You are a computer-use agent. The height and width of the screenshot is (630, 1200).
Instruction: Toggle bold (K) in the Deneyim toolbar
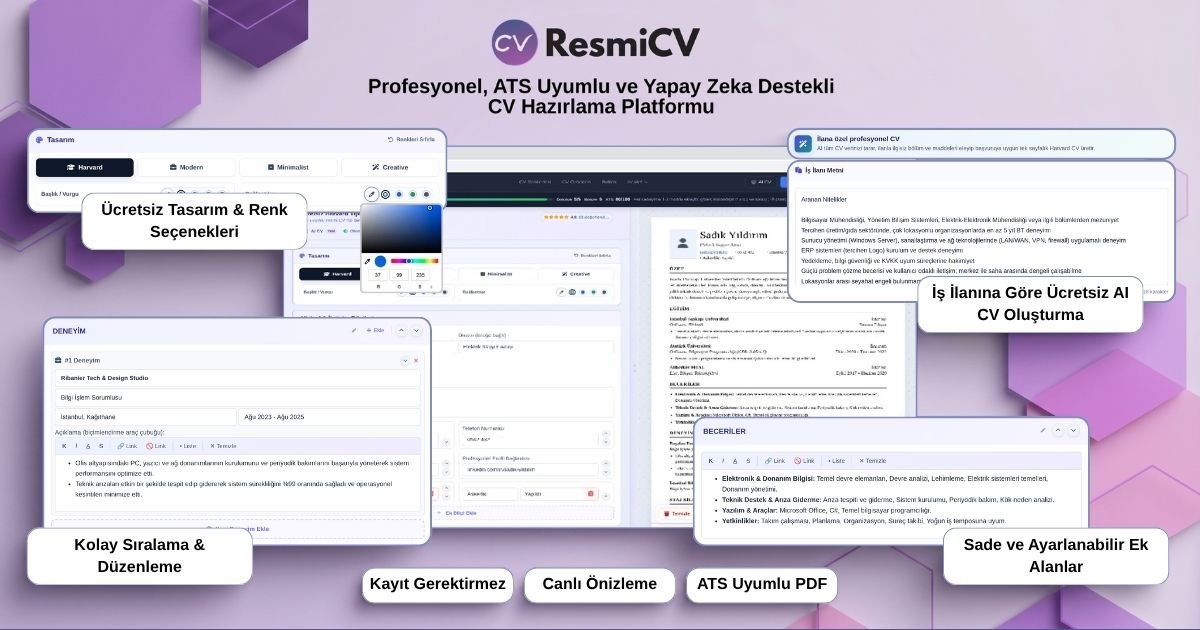click(x=64, y=446)
